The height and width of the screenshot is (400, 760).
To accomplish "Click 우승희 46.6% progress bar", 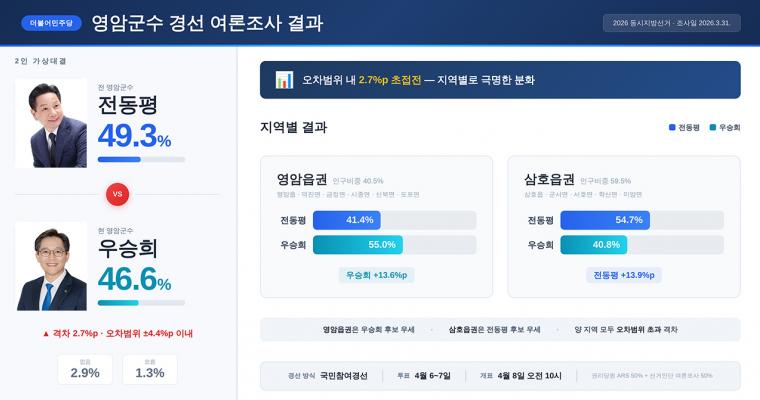I will click(141, 302).
